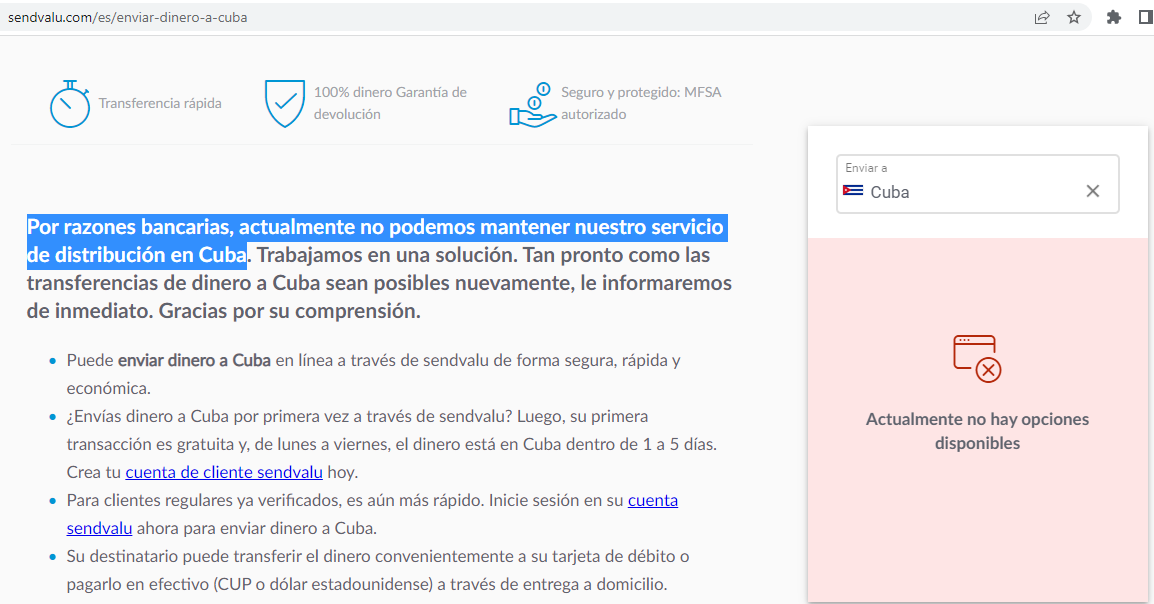Click the bullet starting '¿Envías dinero a Cuba'
Image resolution: width=1154 pixels, height=604 pixels.
click(x=392, y=444)
